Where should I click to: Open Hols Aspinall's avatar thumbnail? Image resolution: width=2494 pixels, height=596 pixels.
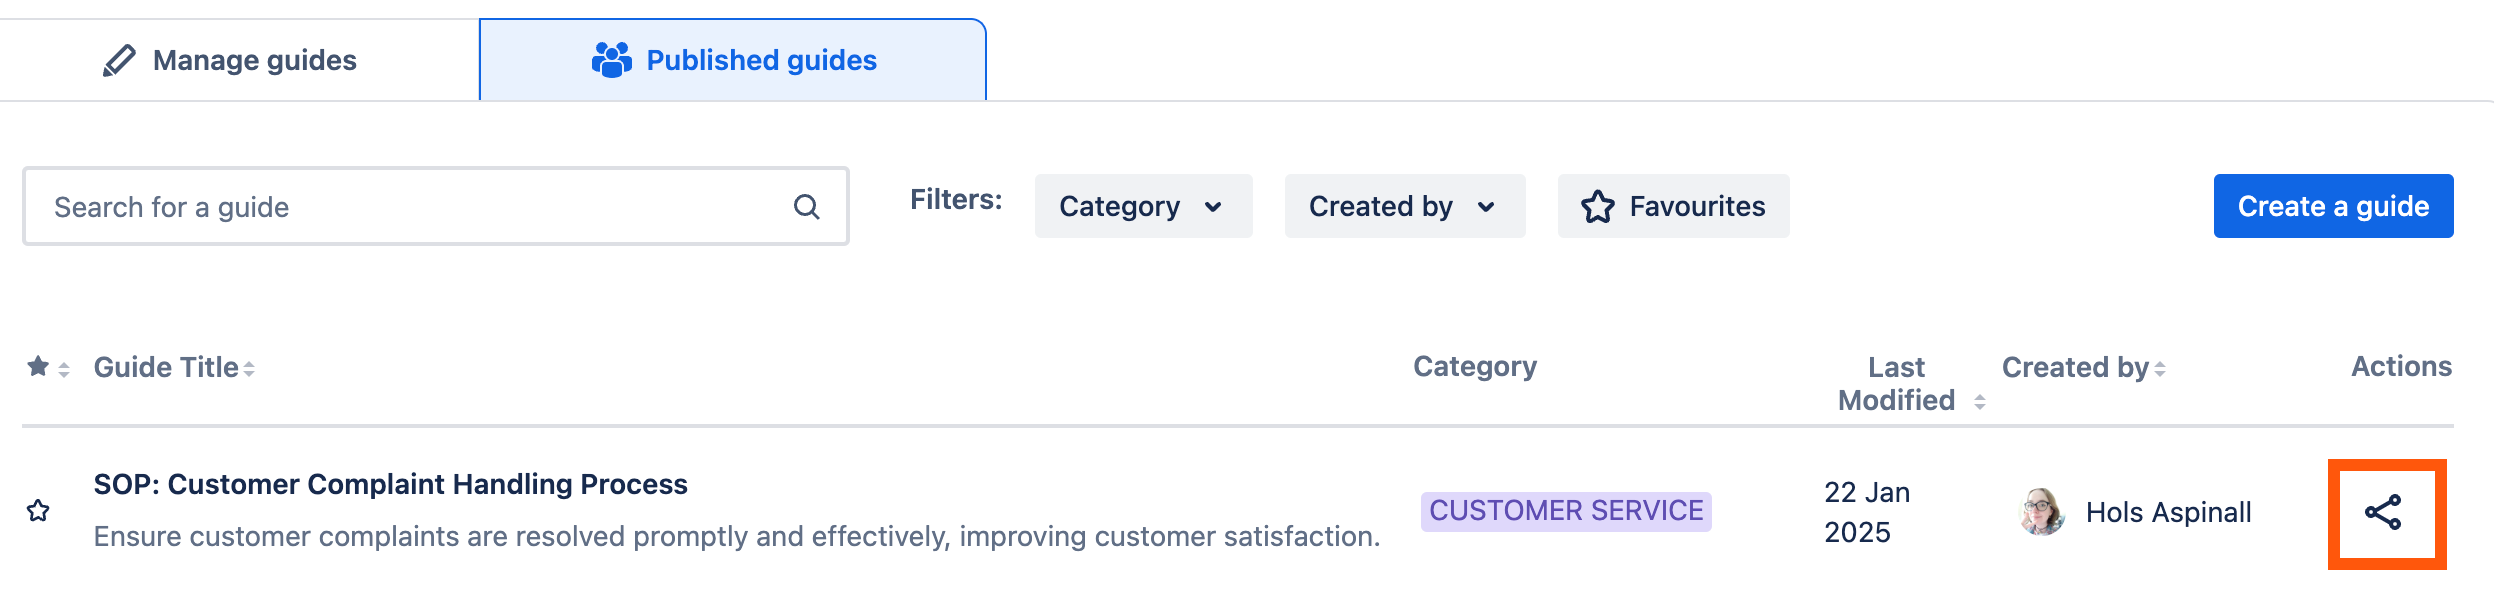(2041, 511)
